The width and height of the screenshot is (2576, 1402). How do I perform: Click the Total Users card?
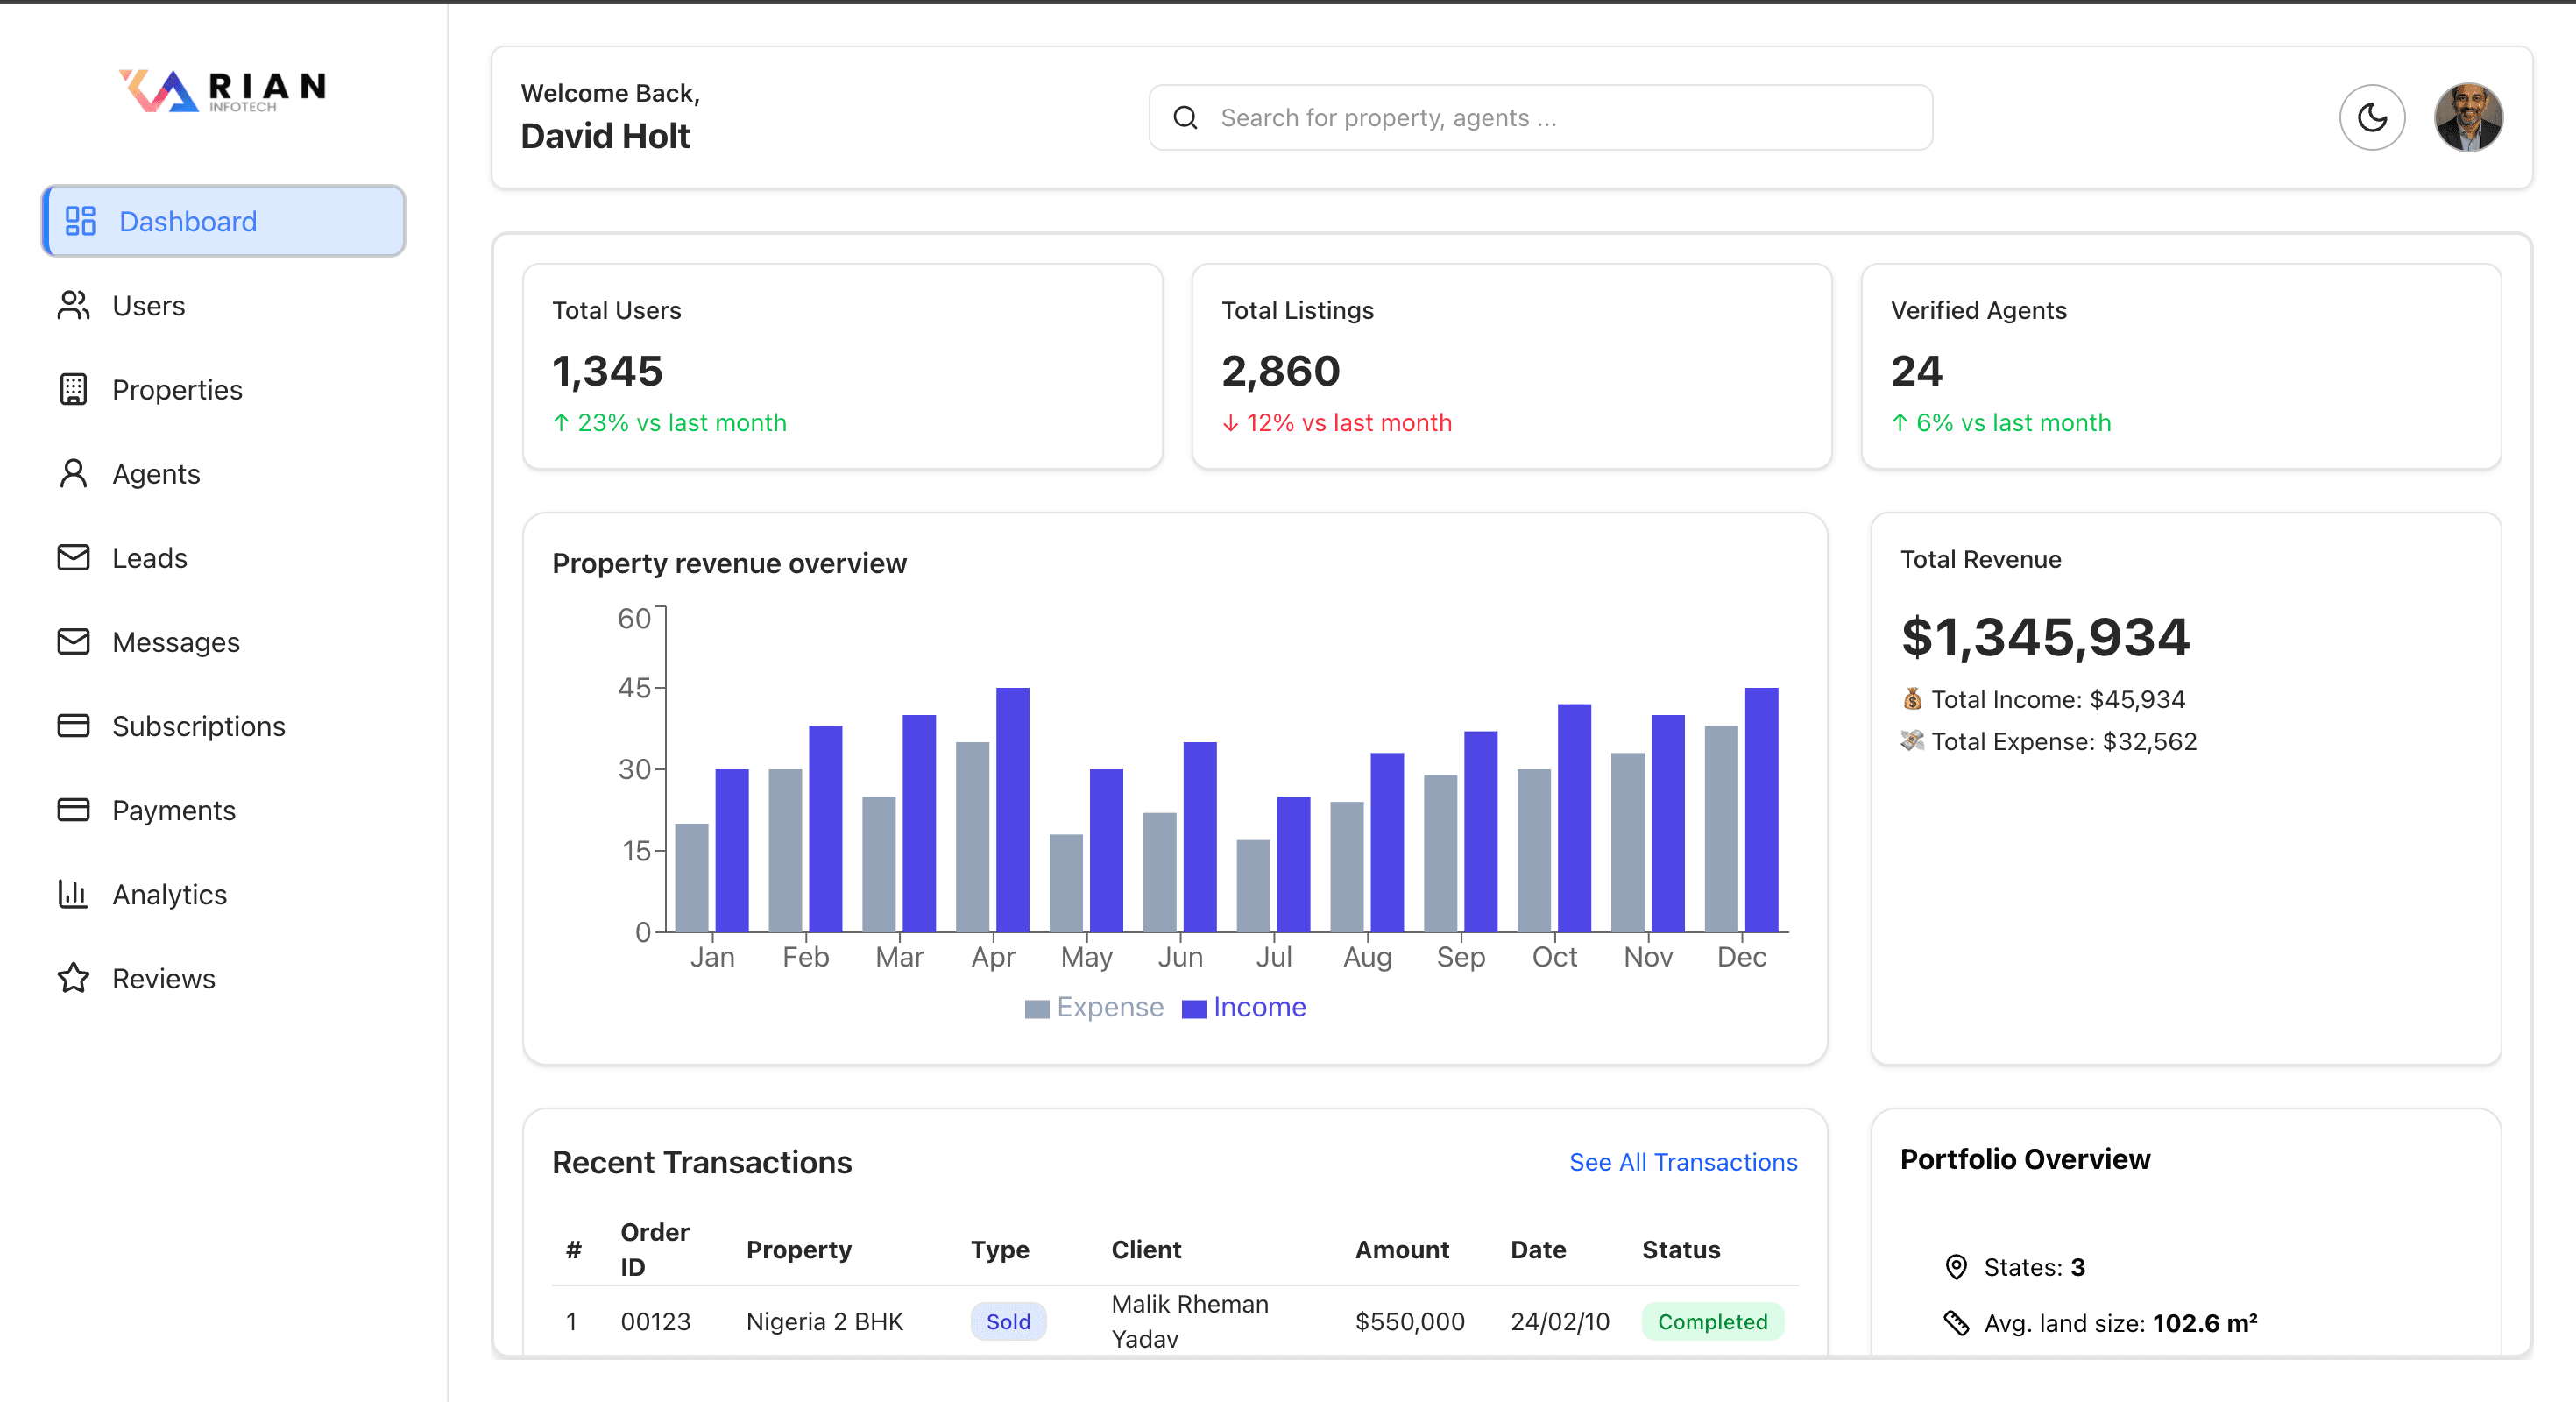(x=842, y=366)
